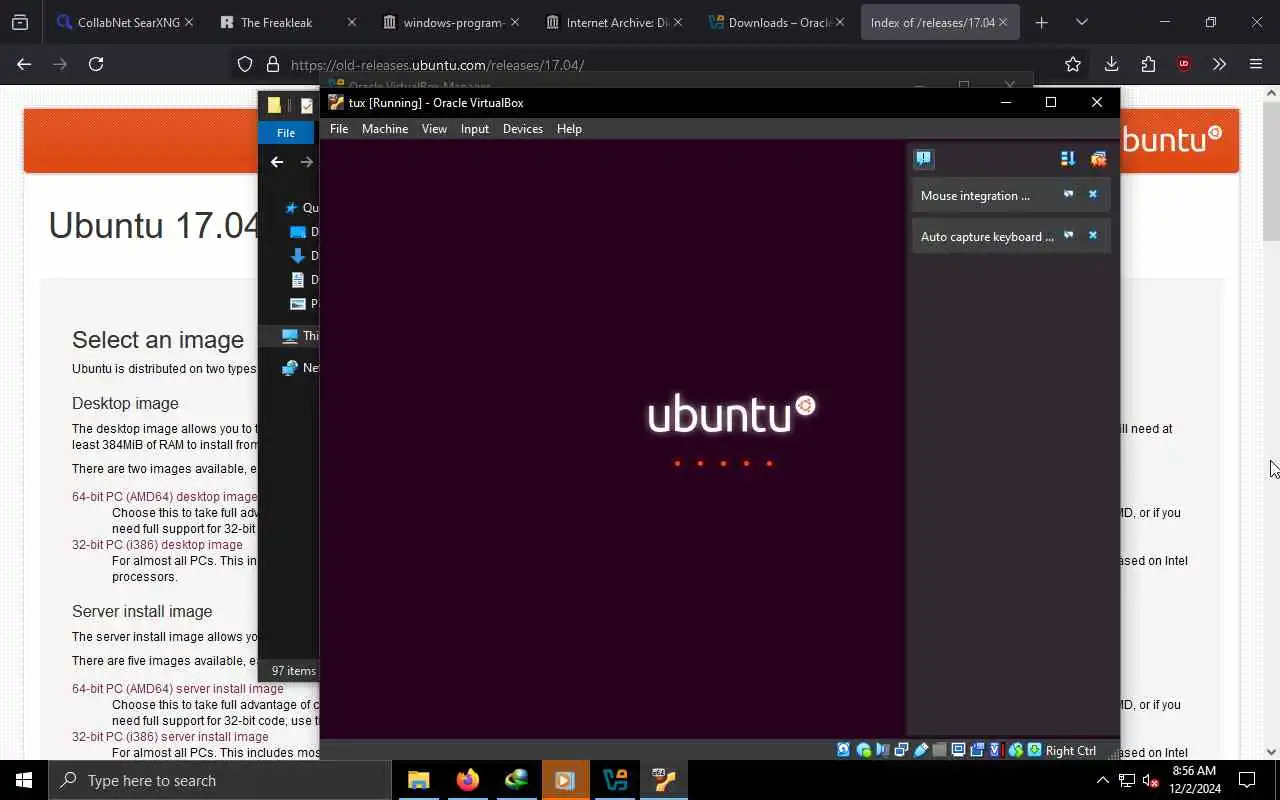Open the VirtualBox Devices menu
This screenshot has width=1280, height=800.
pyautogui.click(x=523, y=129)
